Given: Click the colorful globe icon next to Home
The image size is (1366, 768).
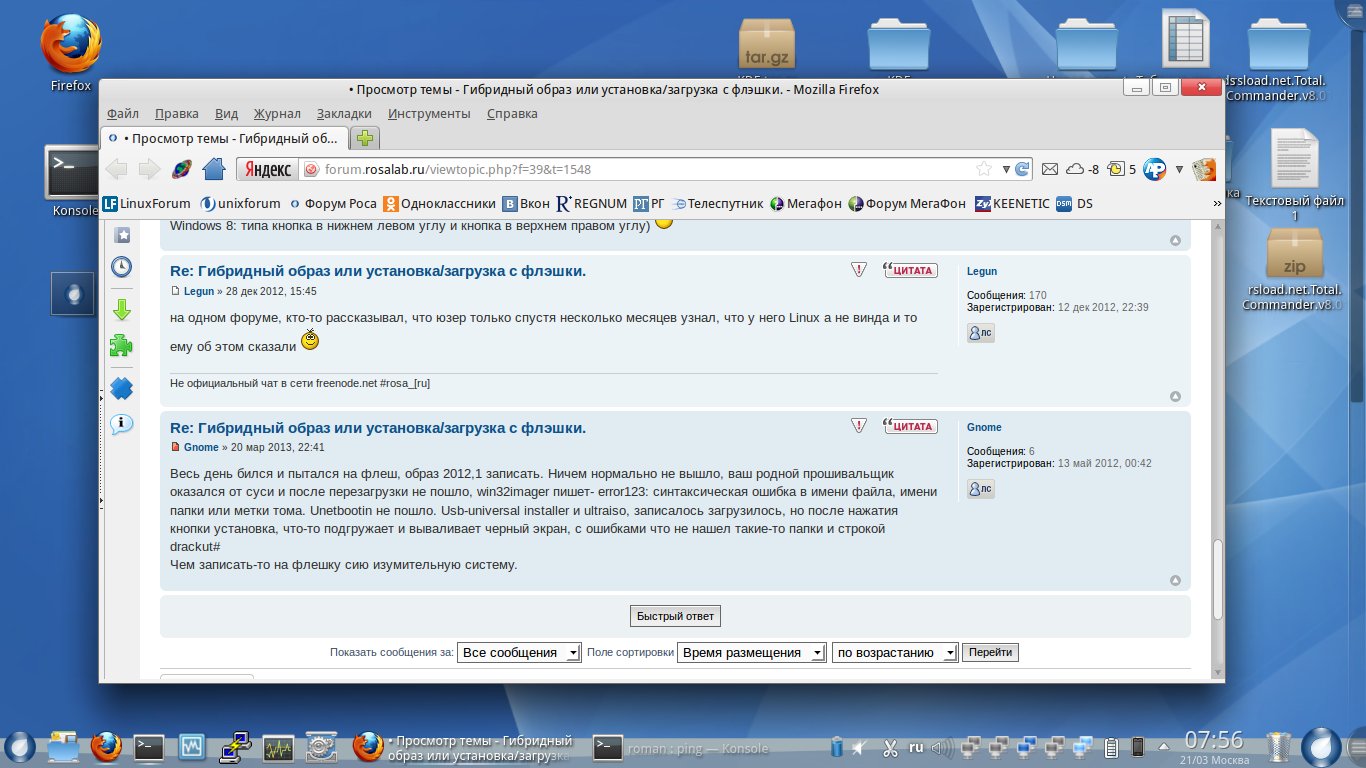Looking at the screenshot, I should click(x=181, y=169).
